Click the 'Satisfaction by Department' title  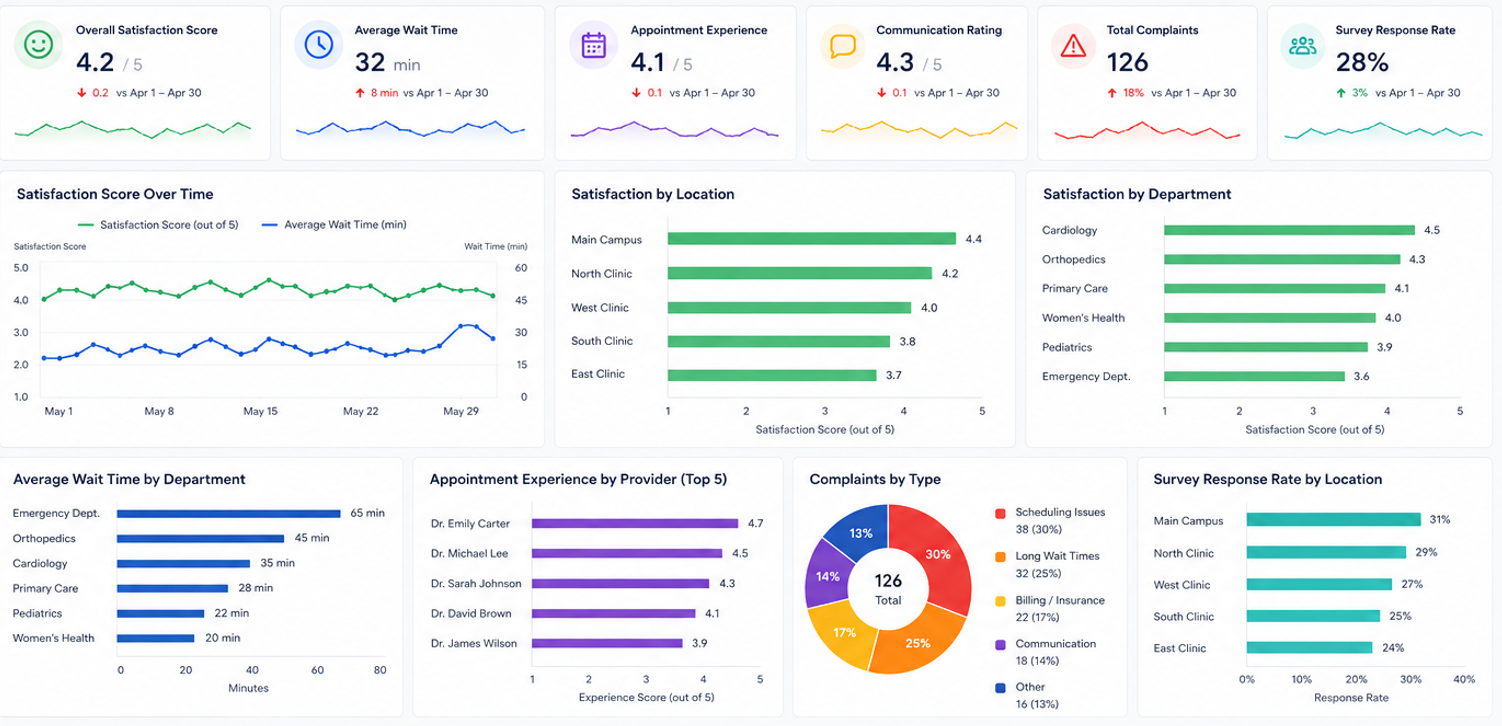(x=1137, y=194)
